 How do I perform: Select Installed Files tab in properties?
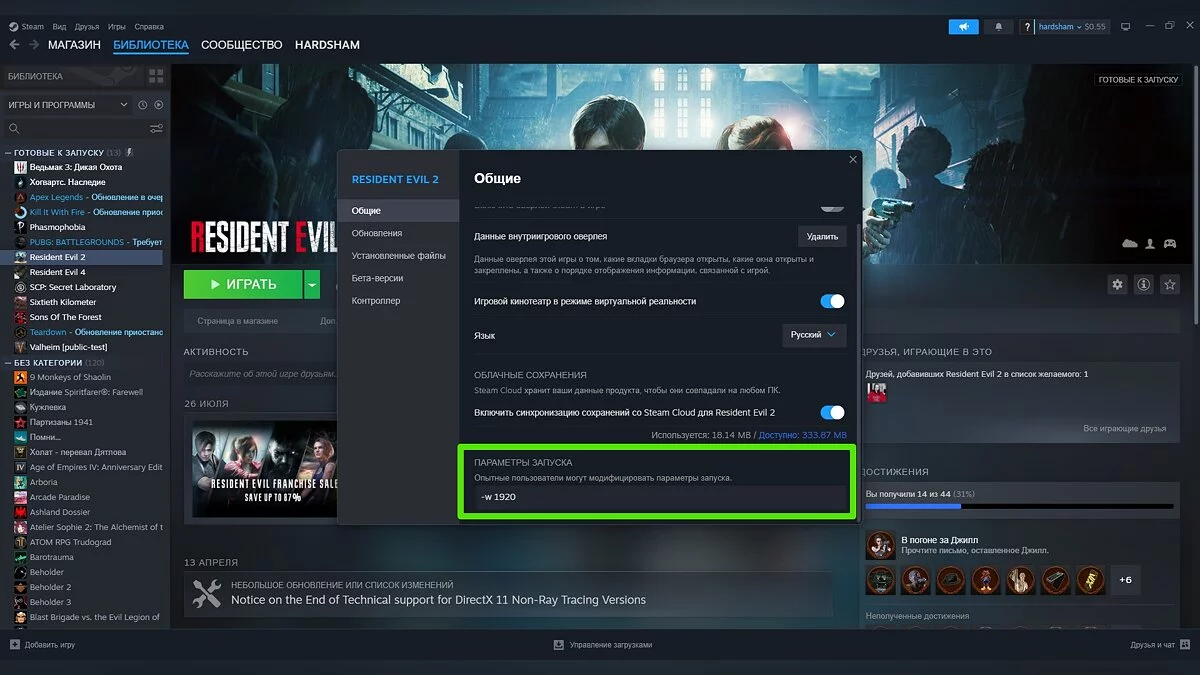coord(398,256)
